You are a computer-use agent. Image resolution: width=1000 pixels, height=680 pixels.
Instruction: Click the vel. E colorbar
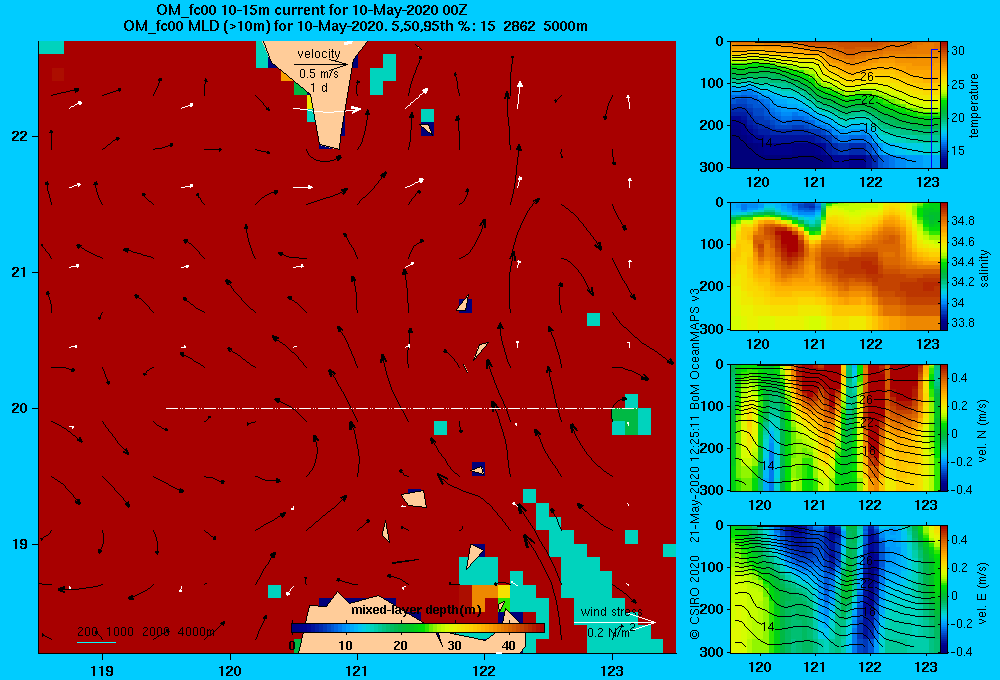click(x=945, y=589)
